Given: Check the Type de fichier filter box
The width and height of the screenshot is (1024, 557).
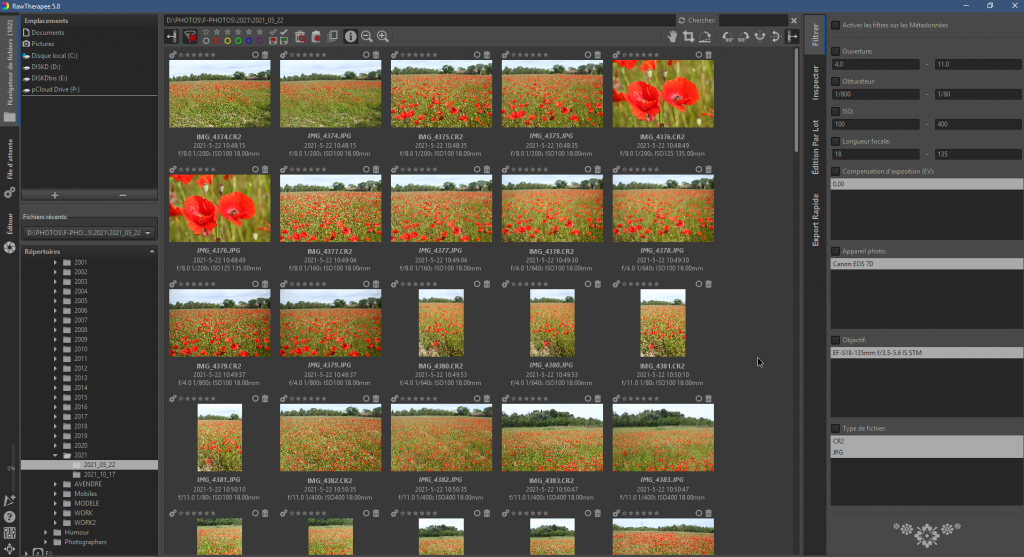Looking at the screenshot, I should 835,428.
